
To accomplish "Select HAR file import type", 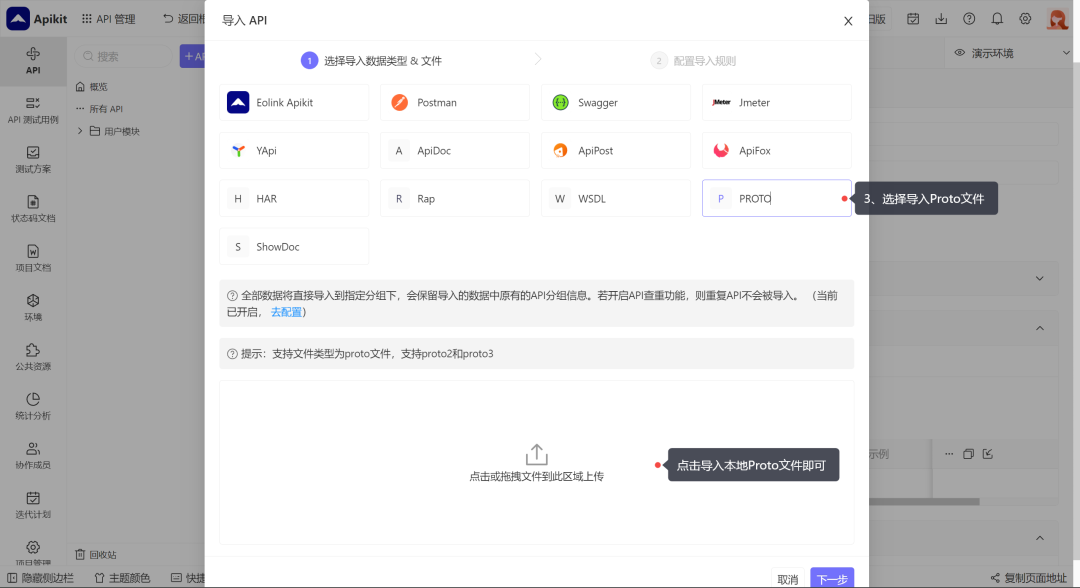I will pyautogui.click(x=294, y=199).
